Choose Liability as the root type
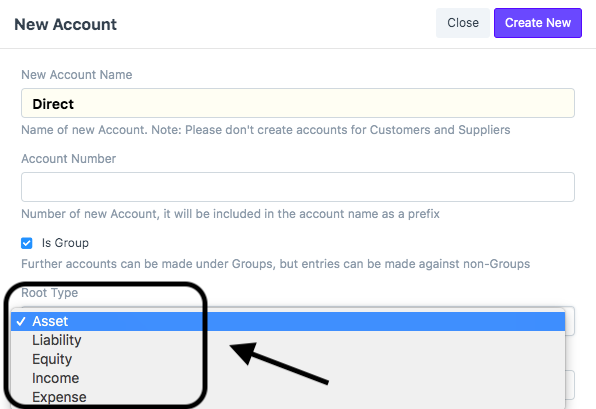This screenshot has height=409, width=596. click(288, 340)
